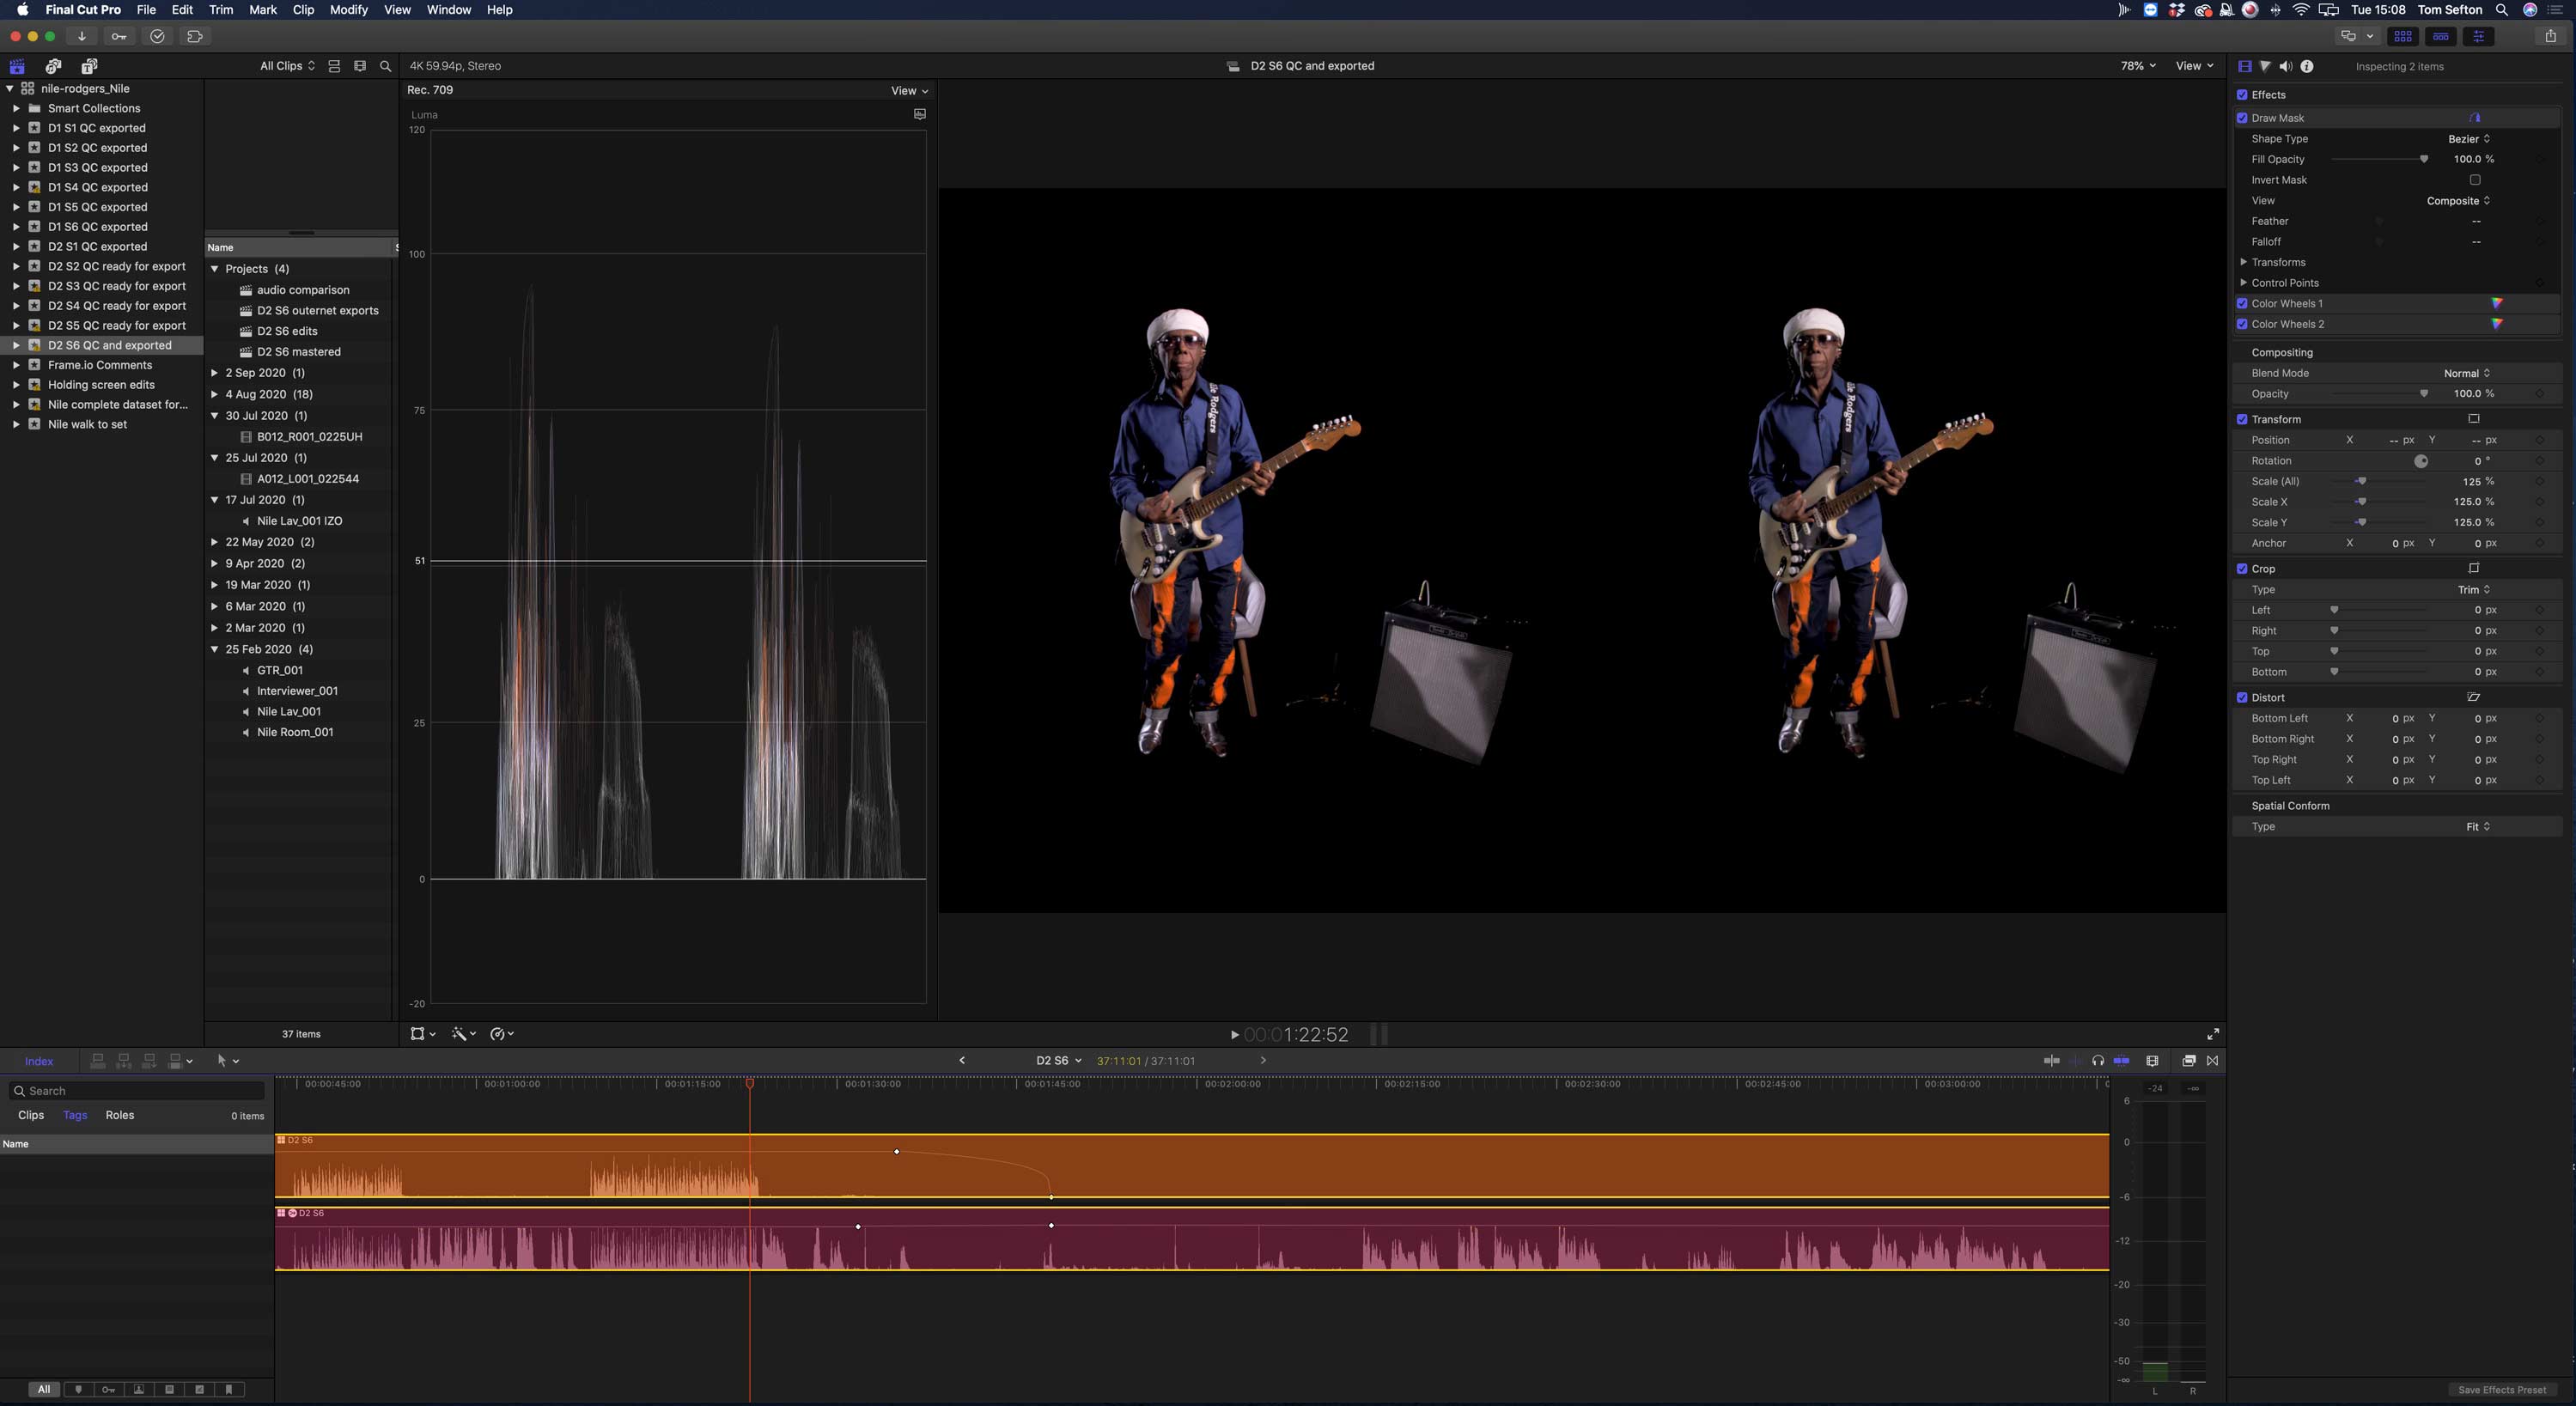Image resolution: width=2576 pixels, height=1406 pixels.
Task: Click Save Effects Preset button
Action: 2502,1390
